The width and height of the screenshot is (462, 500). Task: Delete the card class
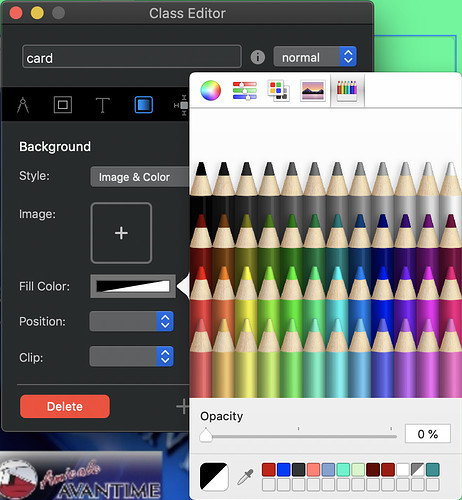coord(65,406)
